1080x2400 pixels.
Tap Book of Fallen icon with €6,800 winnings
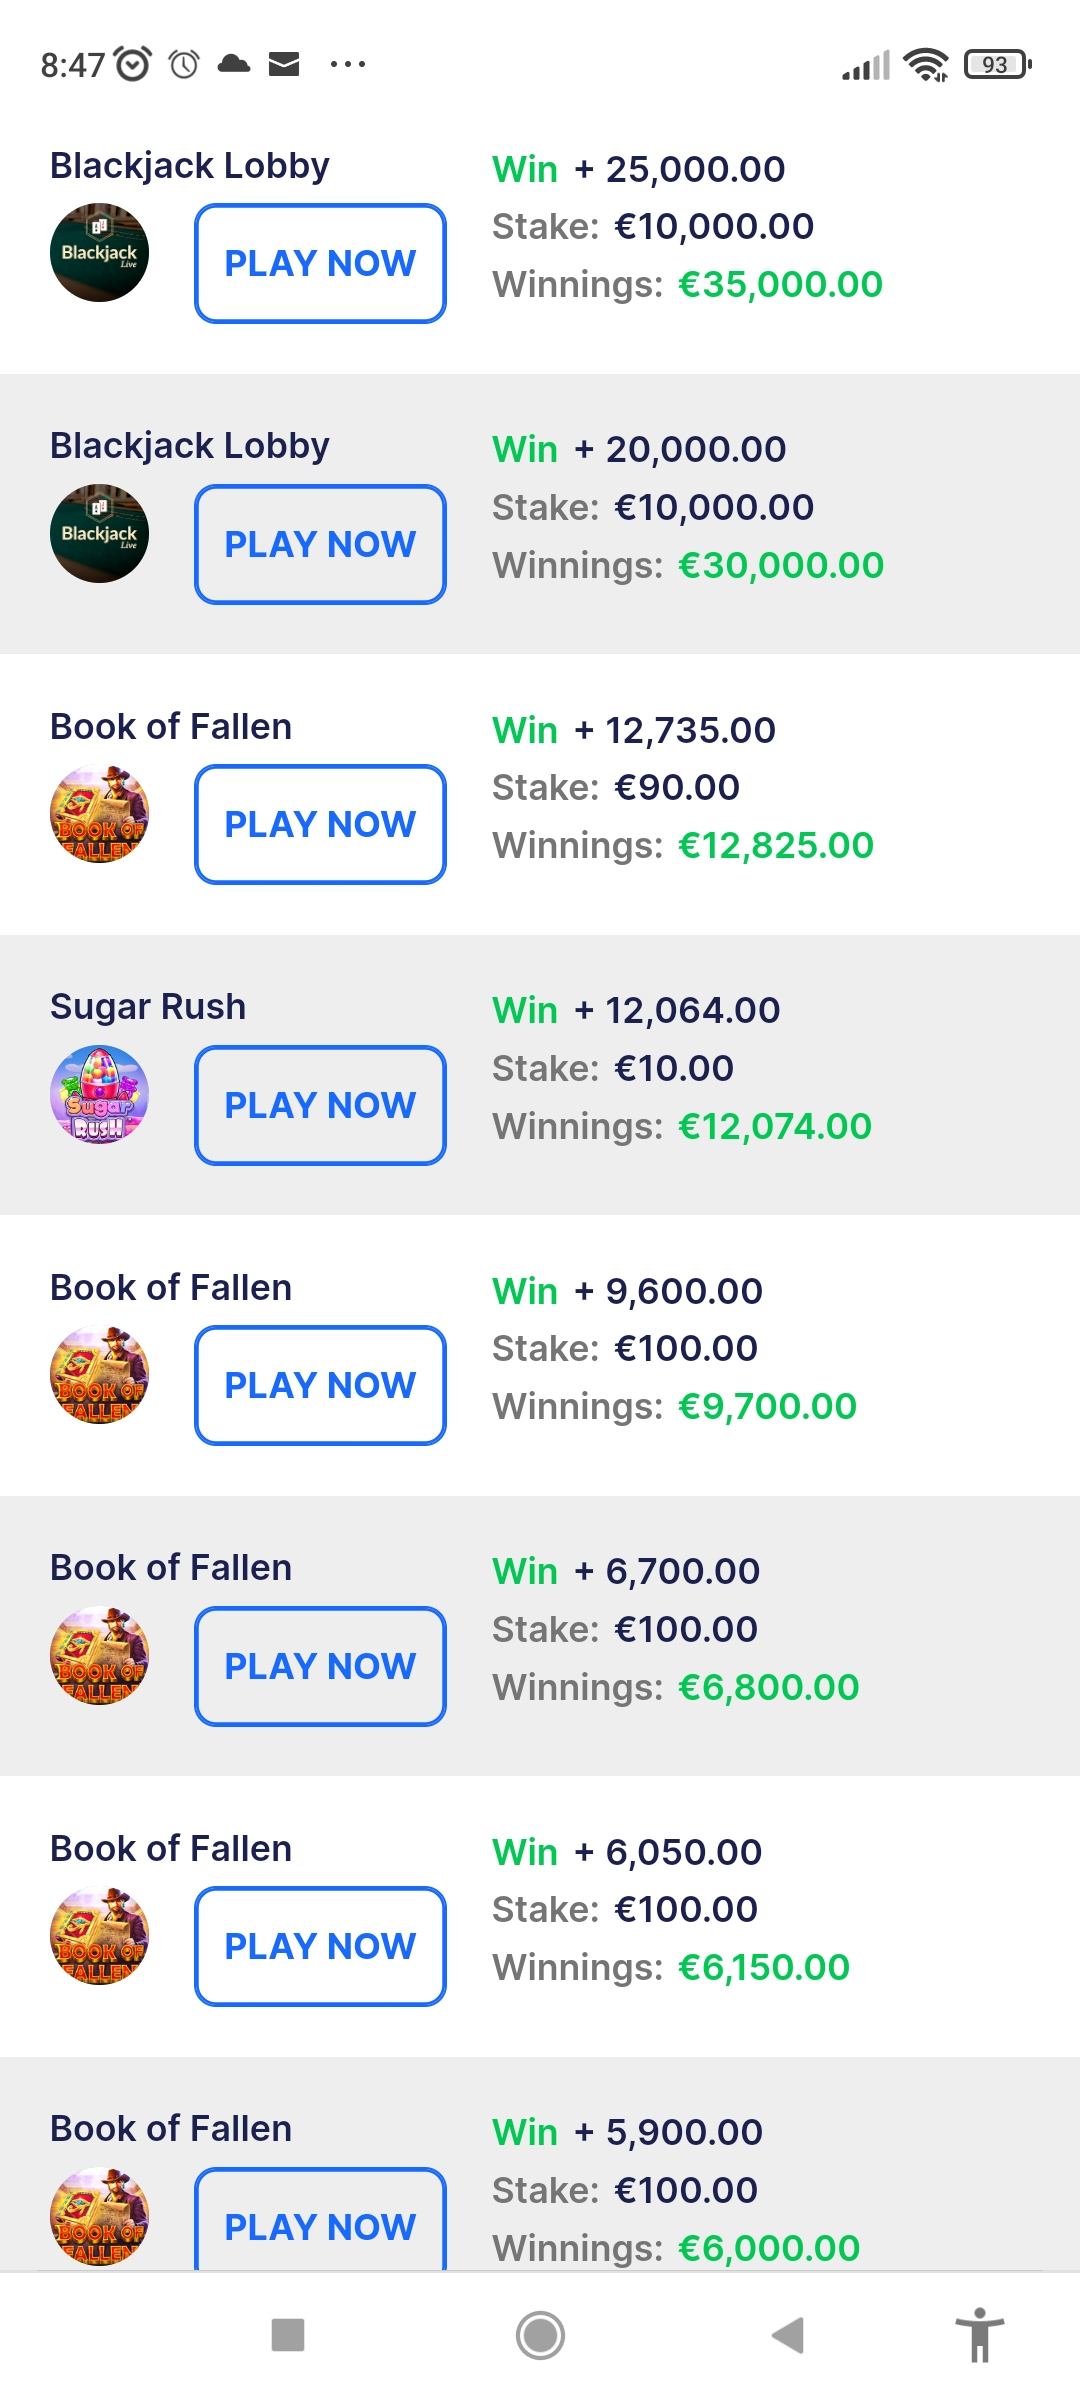[x=99, y=1656]
